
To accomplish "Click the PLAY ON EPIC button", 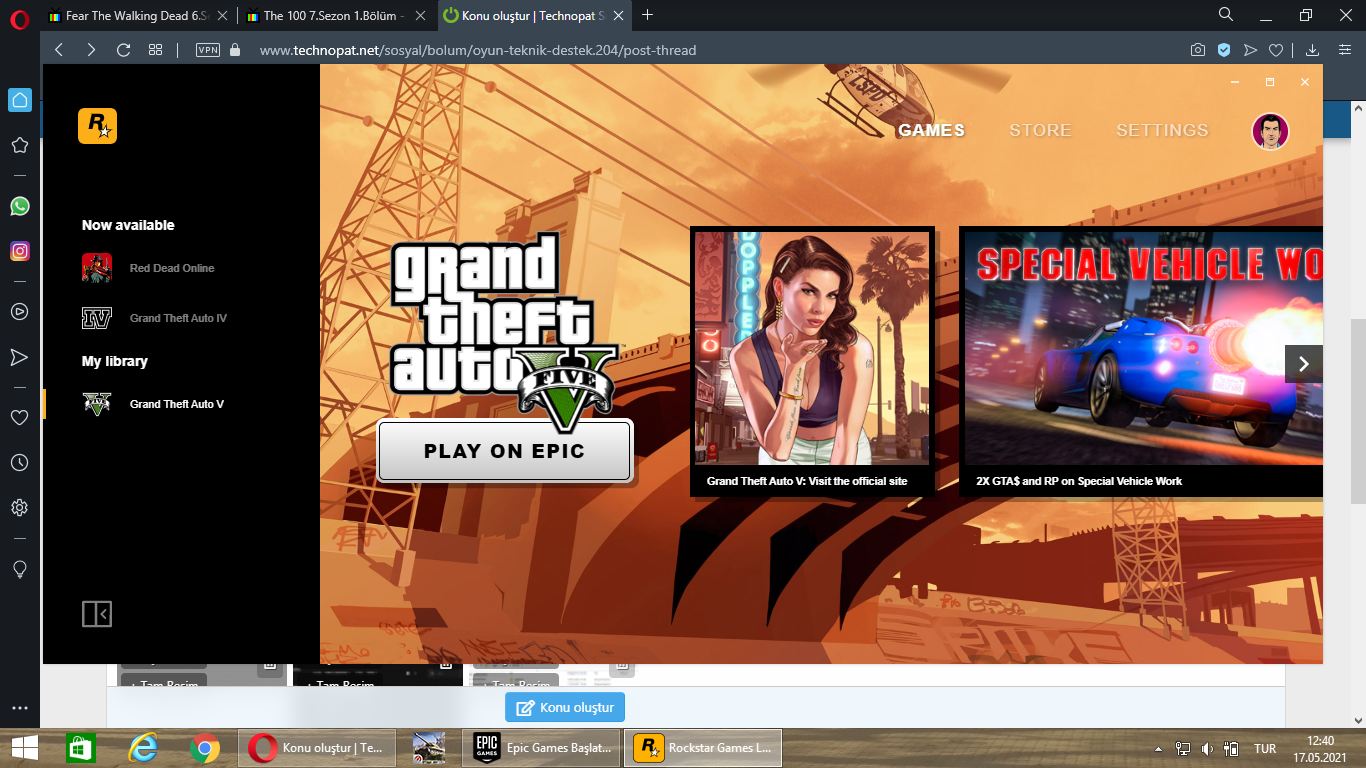I will click(x=504, y=450).
